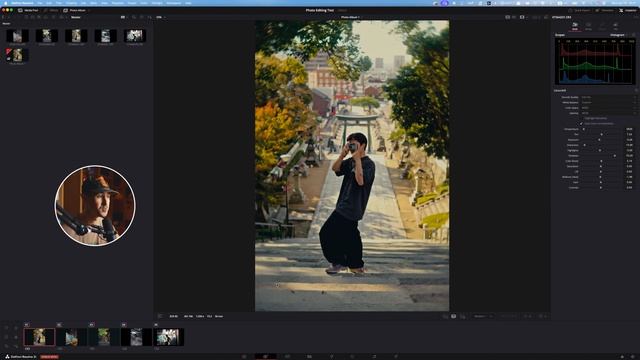Open the Media page icon in bottom bar
The height and width of the screenshot is (360, 640).
244,356
